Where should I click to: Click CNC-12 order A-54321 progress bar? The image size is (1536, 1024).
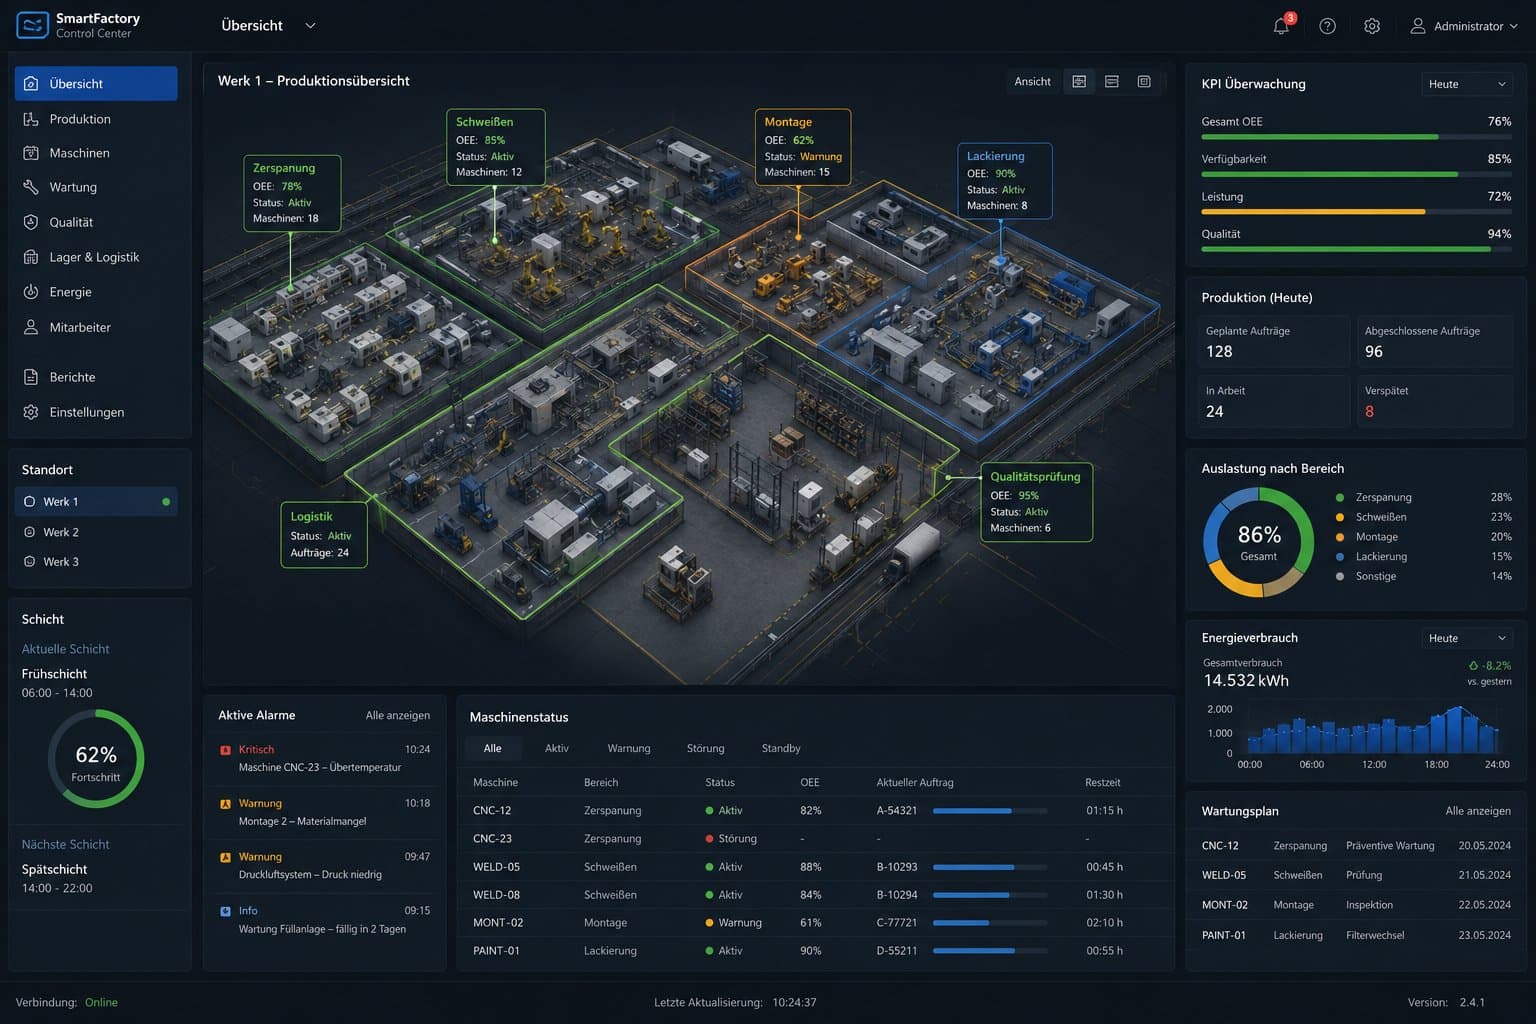(x=990, y=811)
